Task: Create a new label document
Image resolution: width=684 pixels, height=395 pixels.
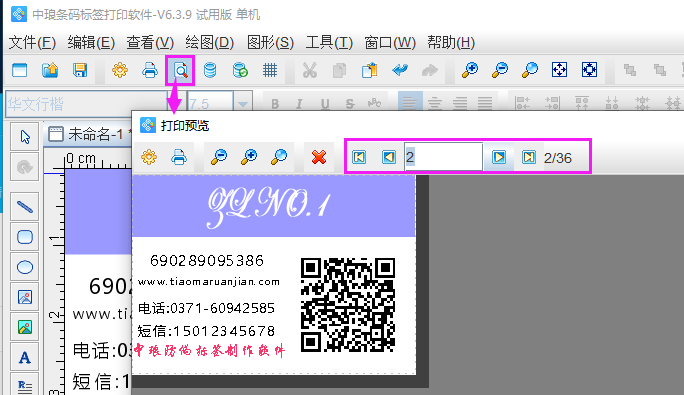Action: tap(20, 70)
